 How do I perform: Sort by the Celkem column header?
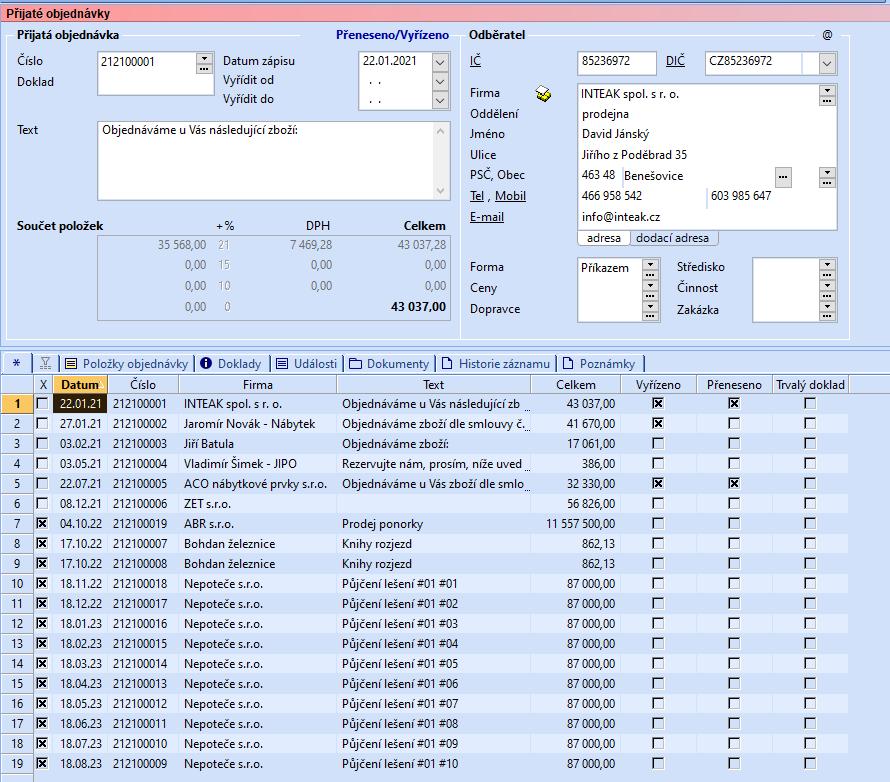coord(576,384)
